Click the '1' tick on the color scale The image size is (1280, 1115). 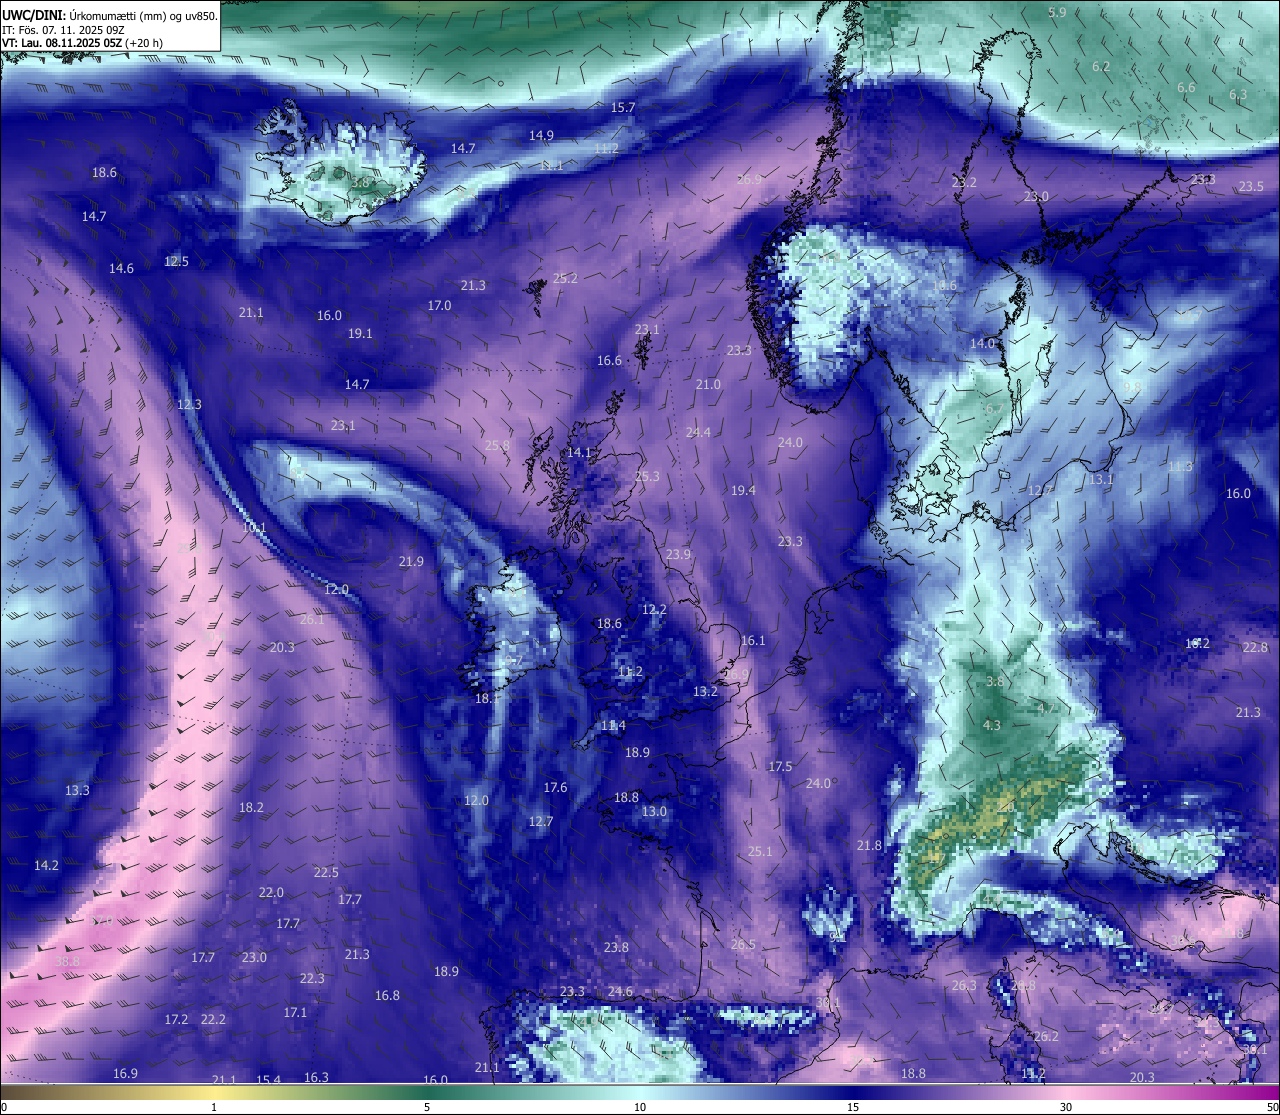[214, 1106]
